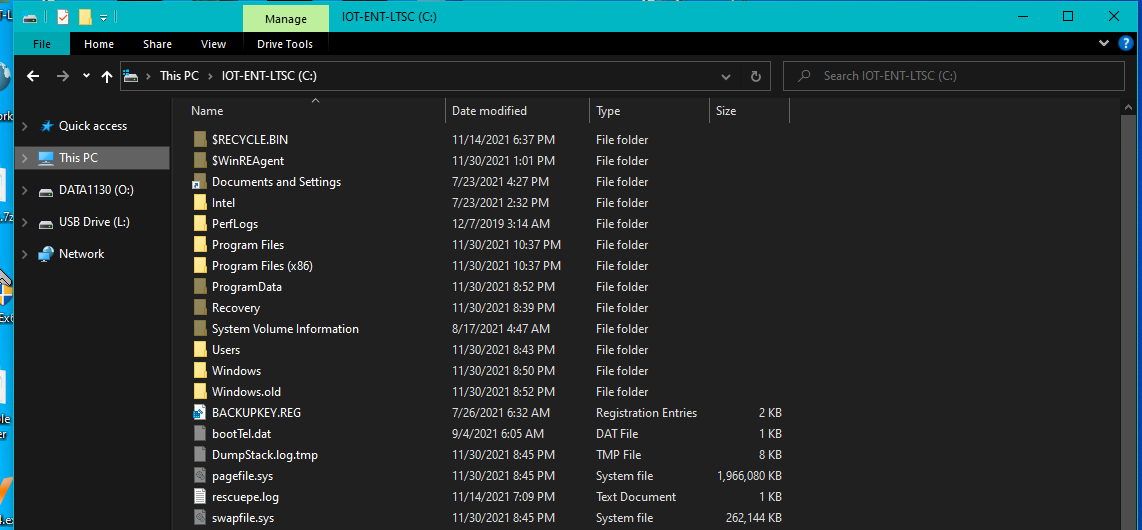
Task: Select the Windows.old folder icon
Action: (x=200, y=392)
